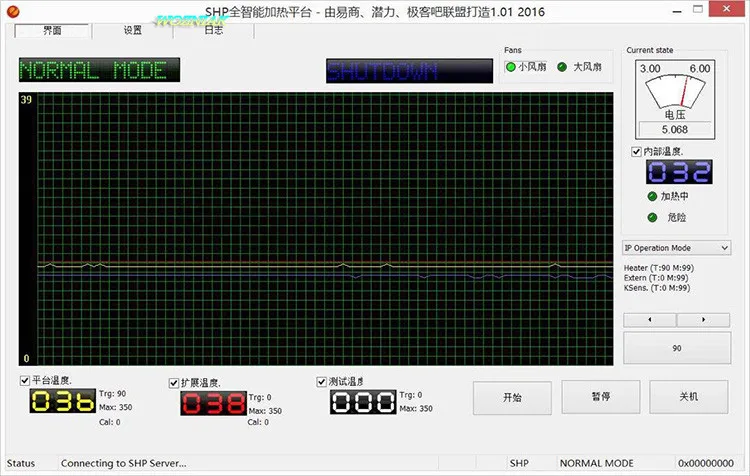Click the 开始 start button

512,397
